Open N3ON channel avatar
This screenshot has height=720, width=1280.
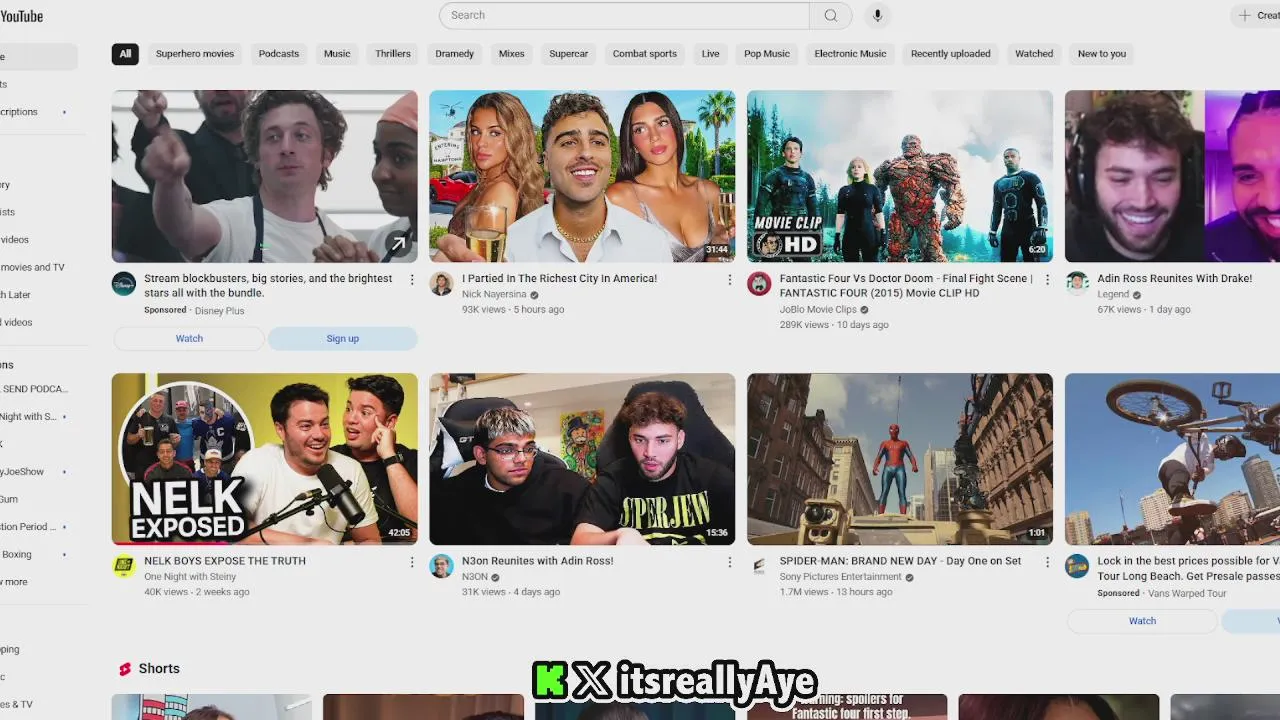[441, 566]
